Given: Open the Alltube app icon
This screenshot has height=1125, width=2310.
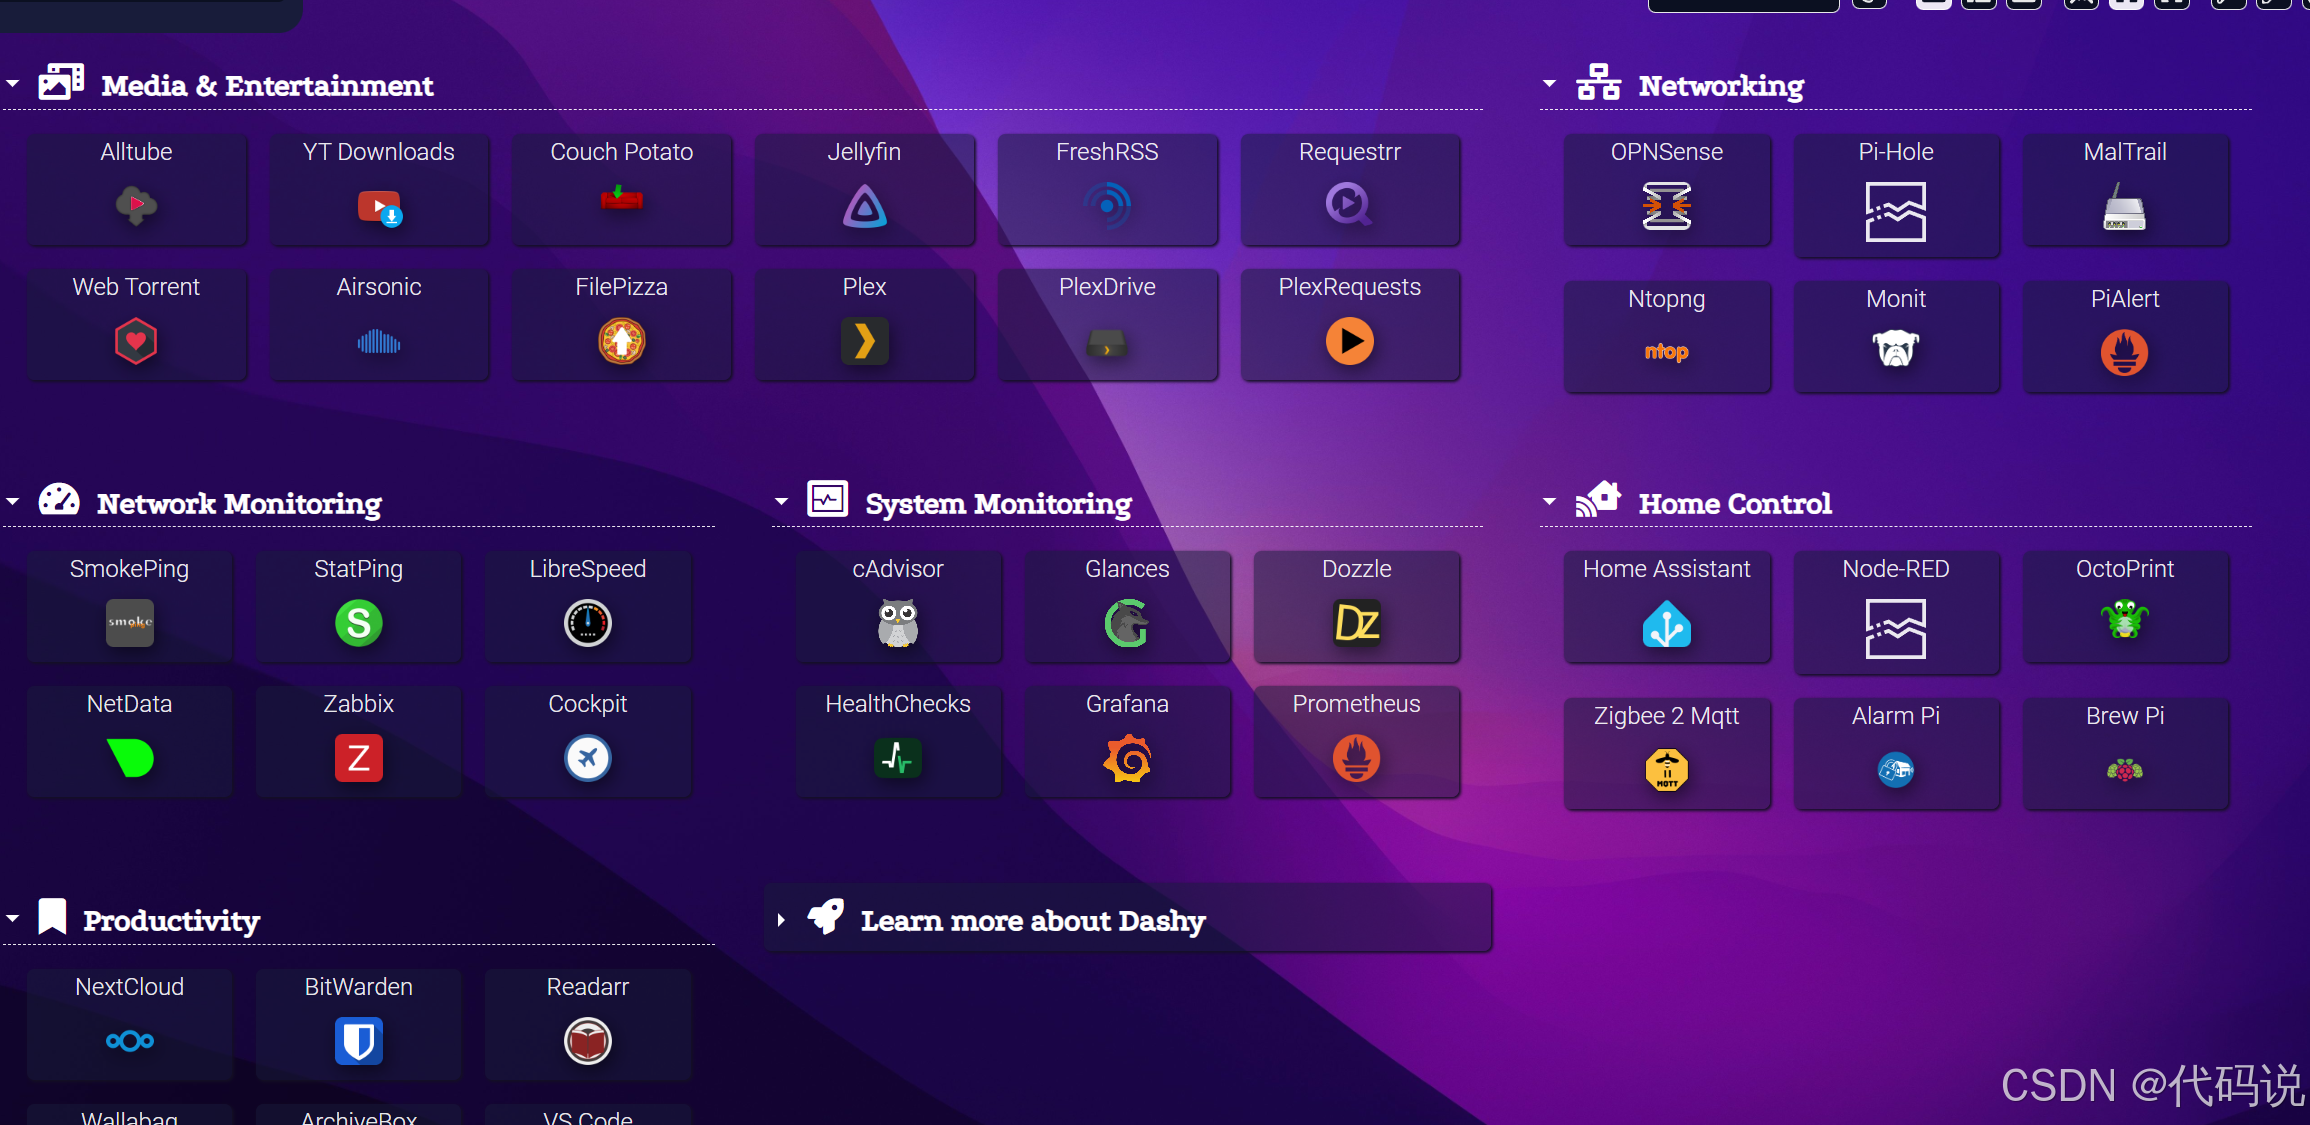Looking at the screenshot, I should click(136, 206).
